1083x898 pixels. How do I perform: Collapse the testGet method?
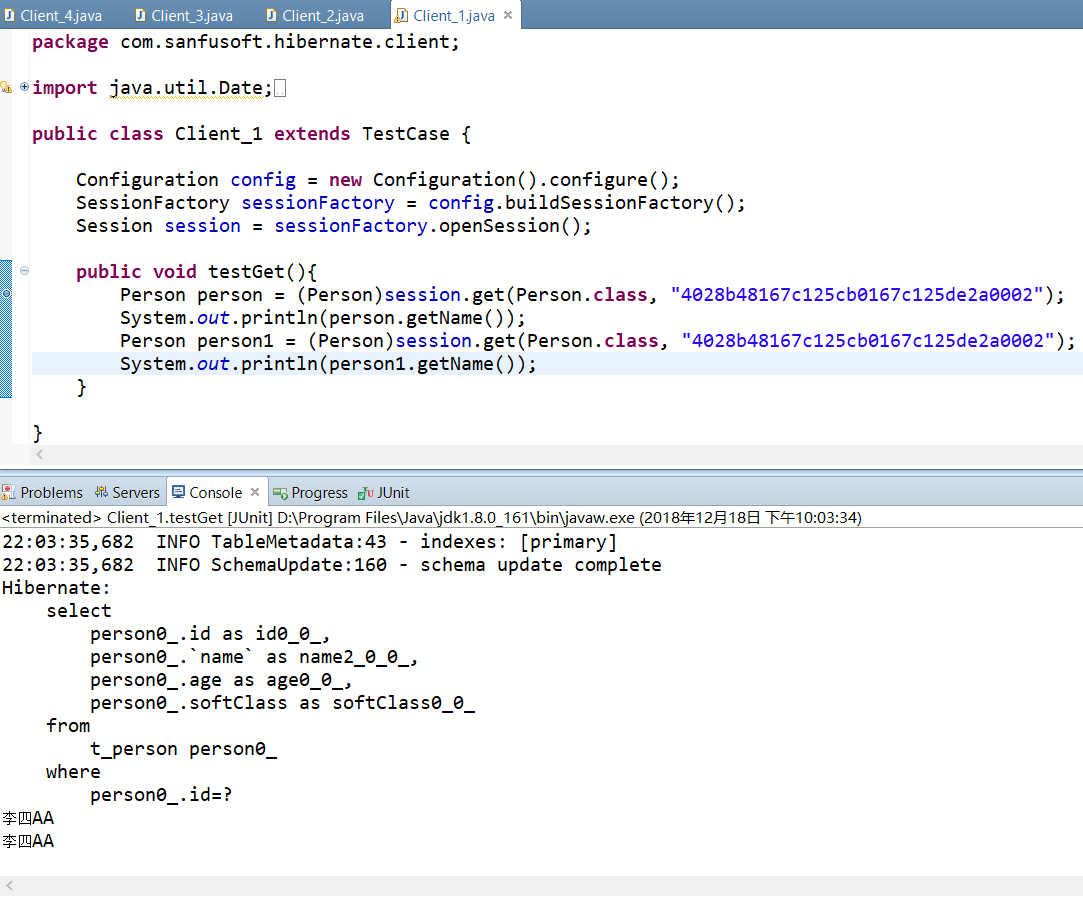(25, 271)
